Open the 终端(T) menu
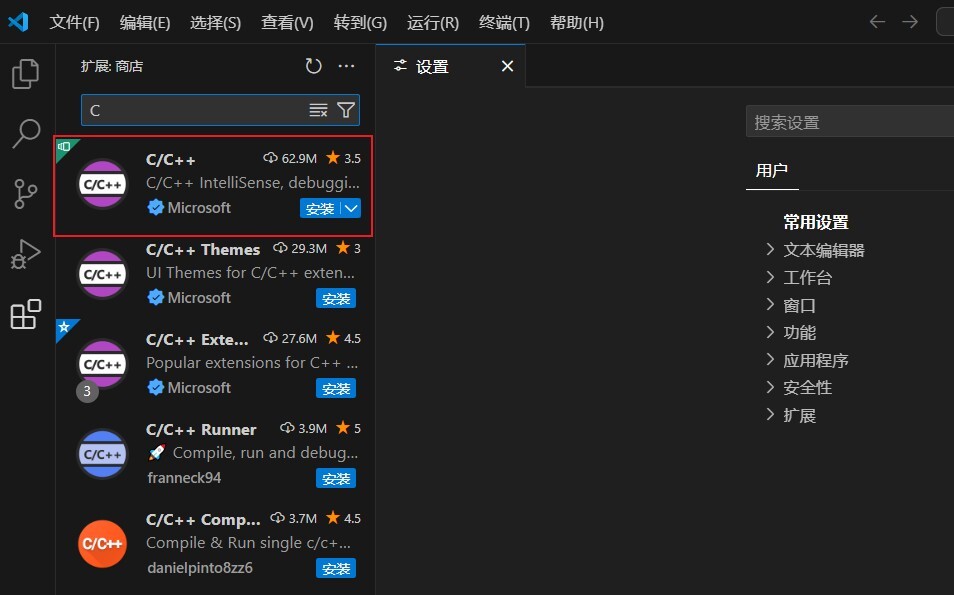The width and height of the screenshot is (954, 595). pos(504,23)
